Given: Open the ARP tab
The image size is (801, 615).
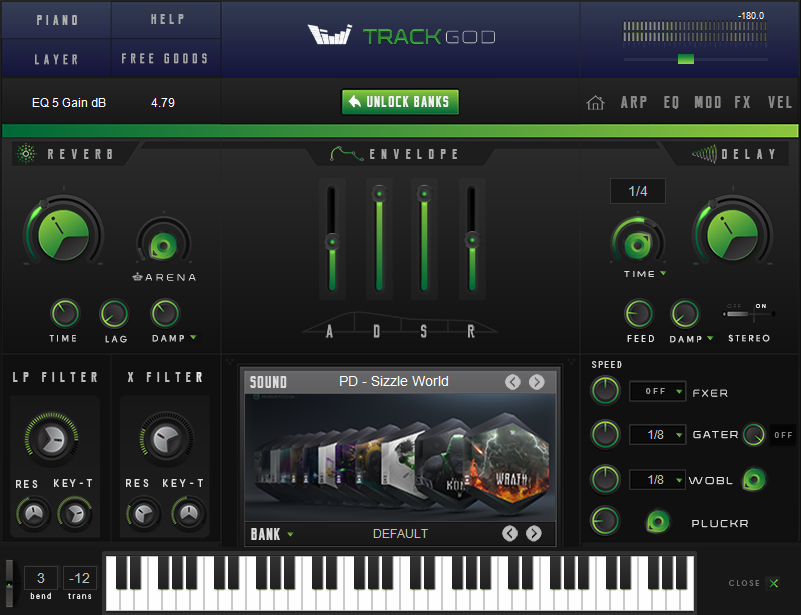Looking at the screenshot, I should pos(634,102).
